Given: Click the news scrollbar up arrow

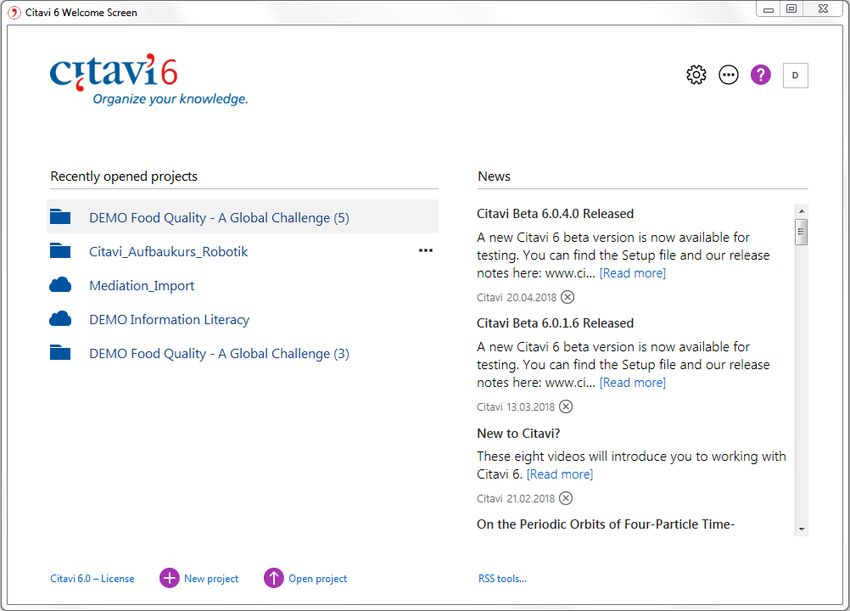Looking at the screenshot, I should (801, 211).
